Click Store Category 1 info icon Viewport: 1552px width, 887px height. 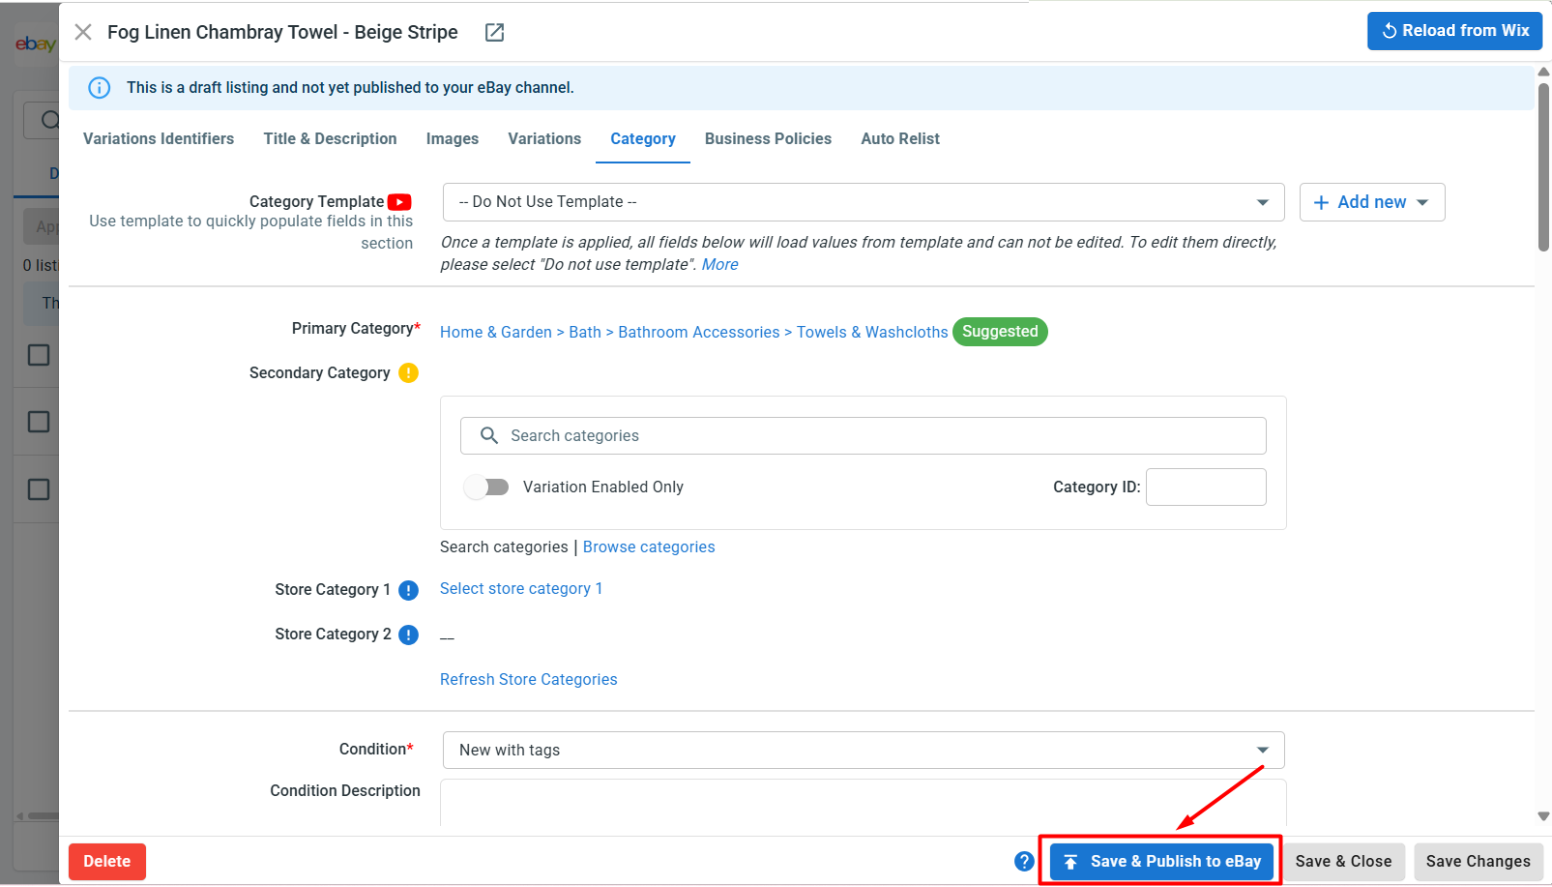[x=408, y=590]
